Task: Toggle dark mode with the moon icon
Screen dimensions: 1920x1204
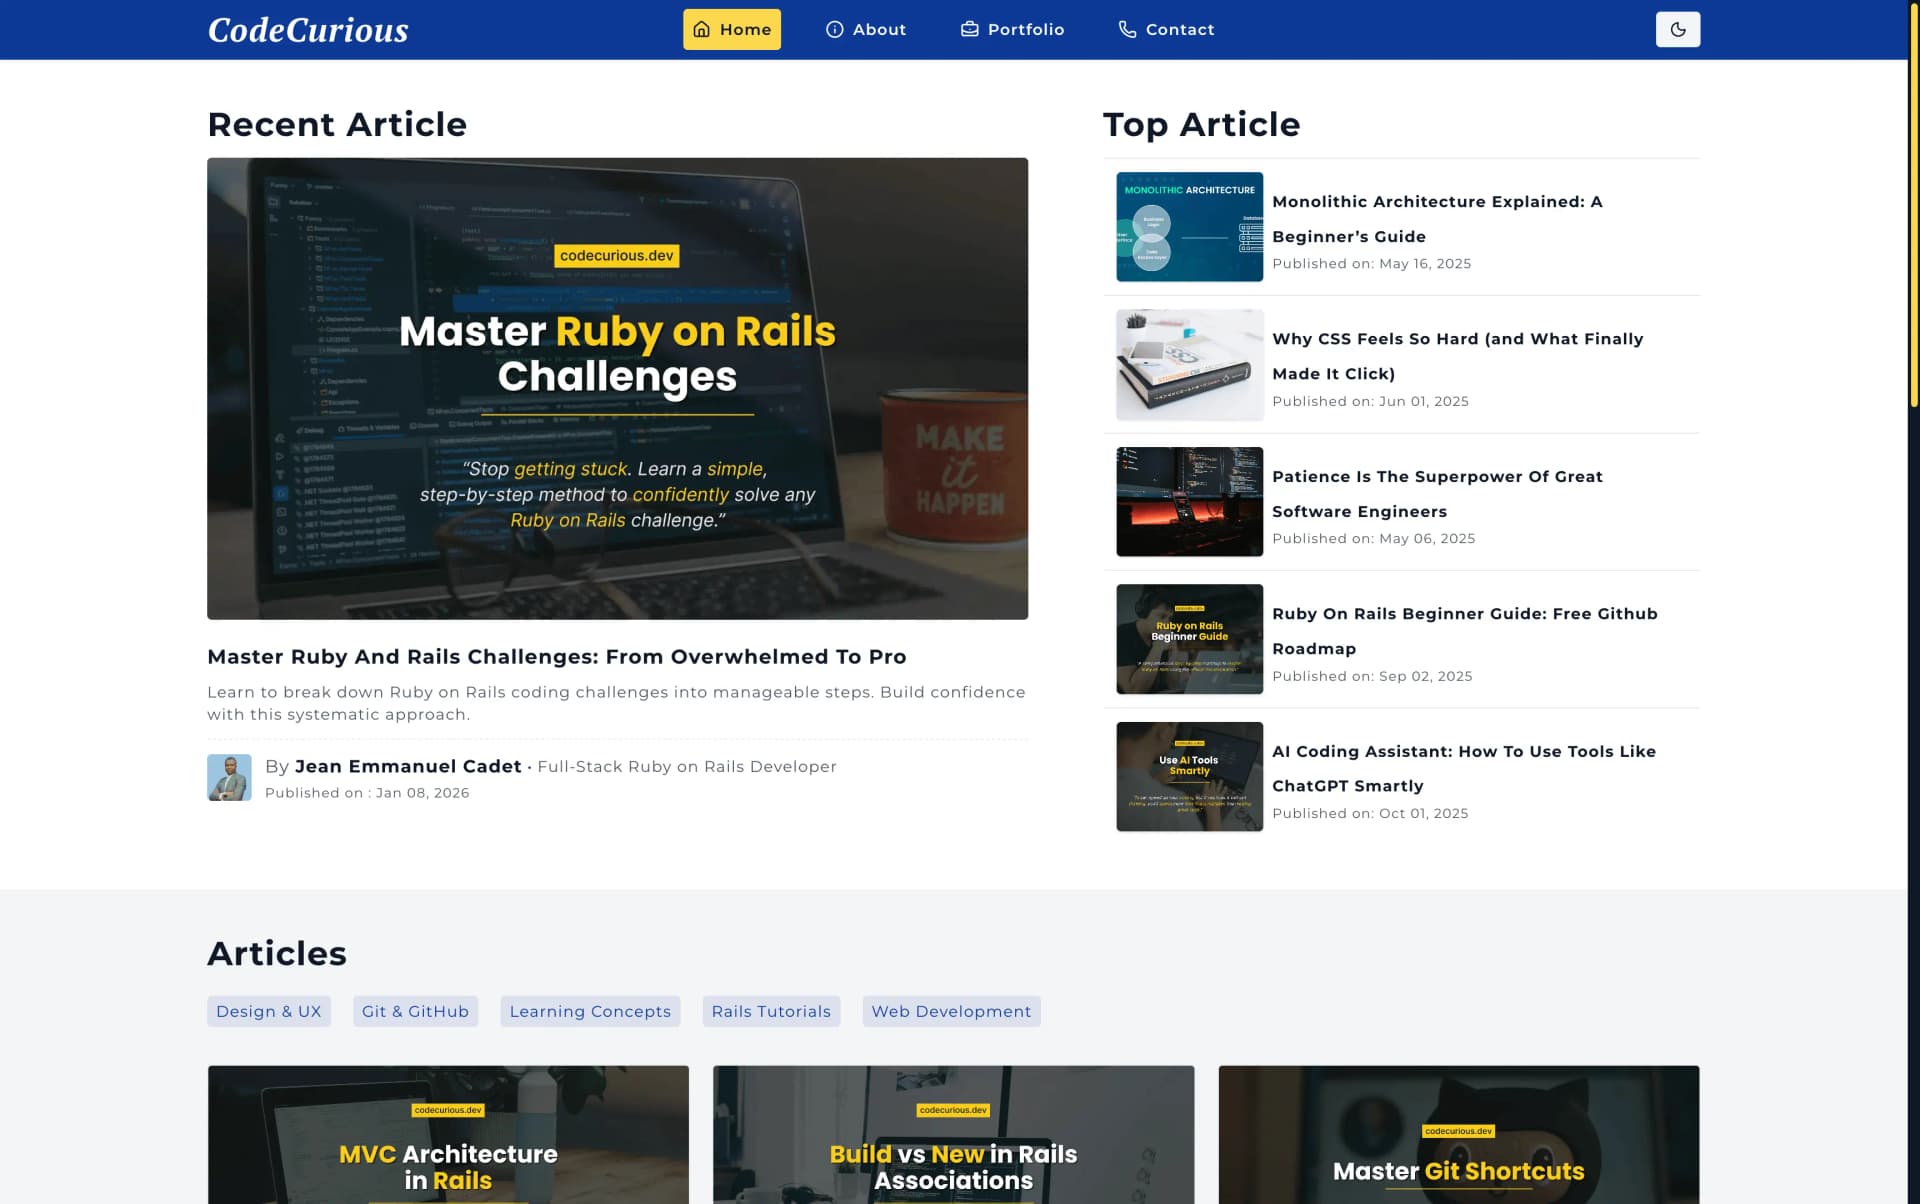Action: [1678, 29]
